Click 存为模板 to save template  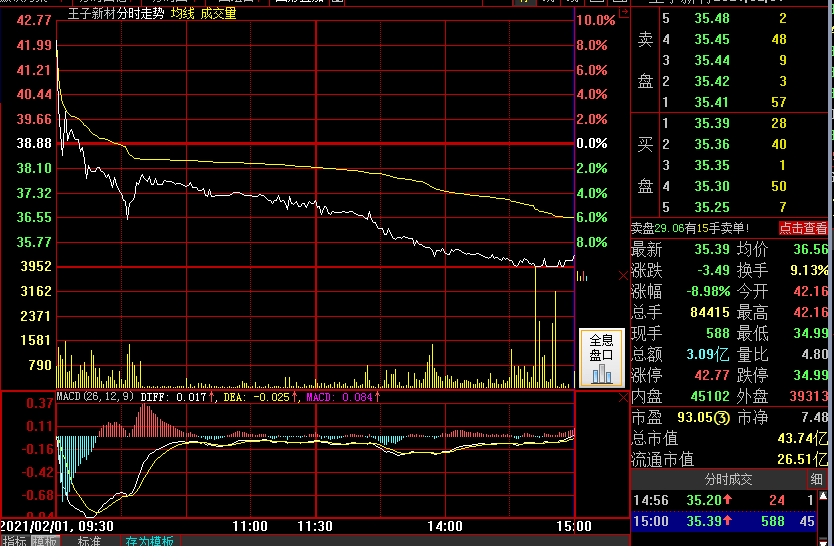click(x=149, y=541)
